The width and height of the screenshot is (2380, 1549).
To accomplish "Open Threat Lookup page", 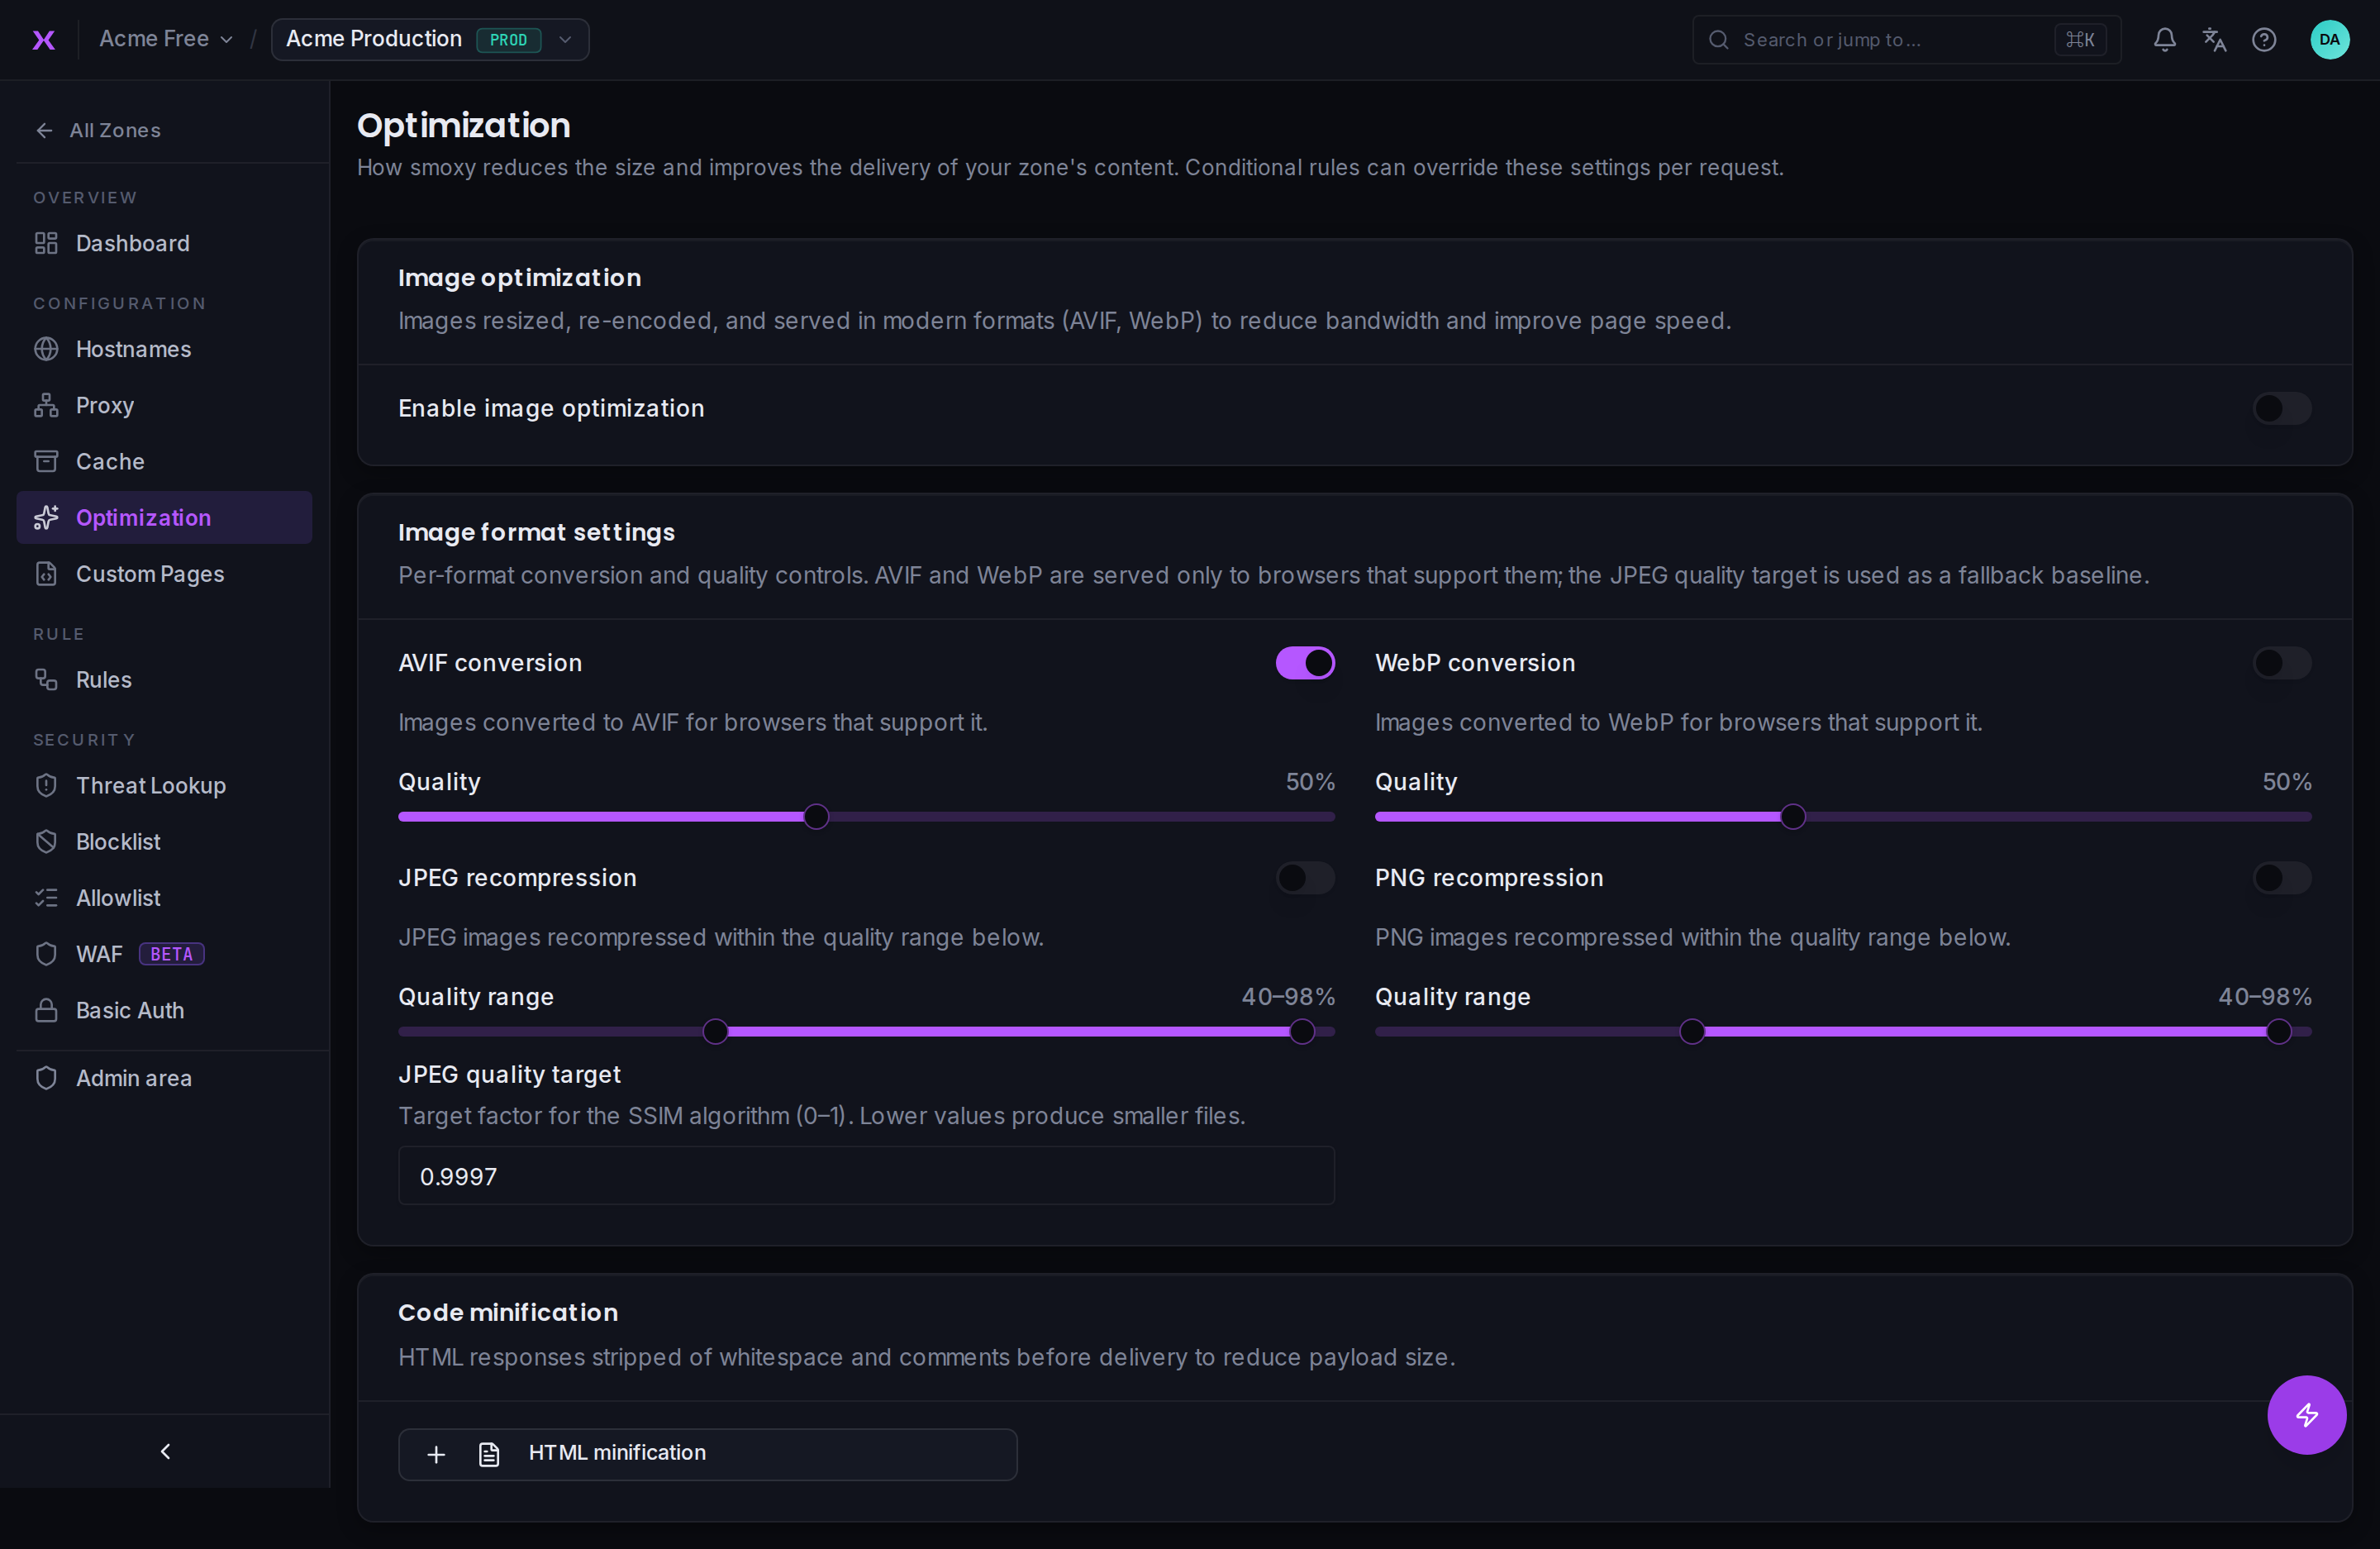I will click(x=164, y=785).
